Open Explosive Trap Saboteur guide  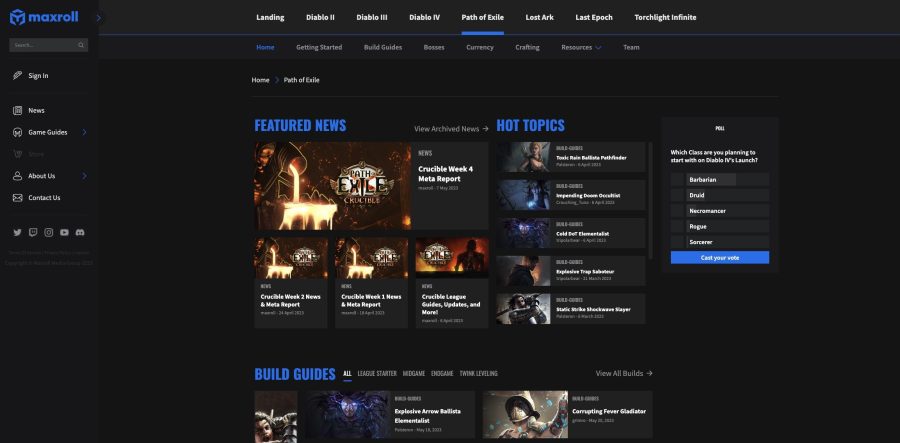click(x=571, y=271)
